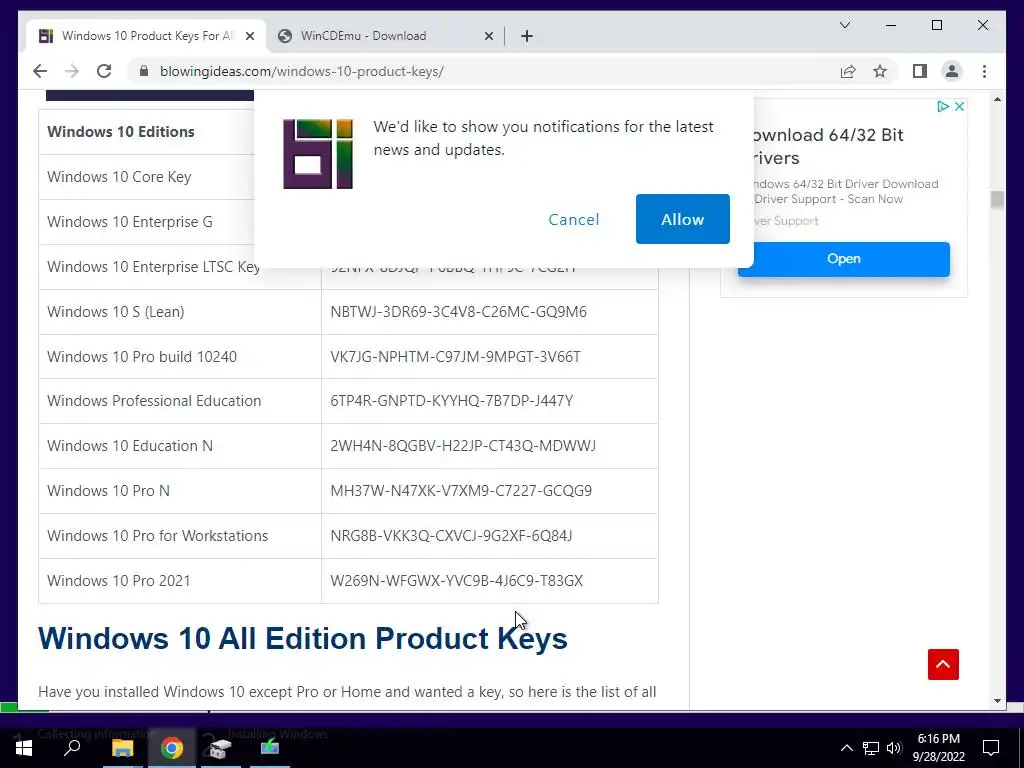Select key NRG8B-VKK3Q-CXVCJ-9G2XF-6Q84J
Viewport: 1024px width, 768px height.
pos(451,536)
